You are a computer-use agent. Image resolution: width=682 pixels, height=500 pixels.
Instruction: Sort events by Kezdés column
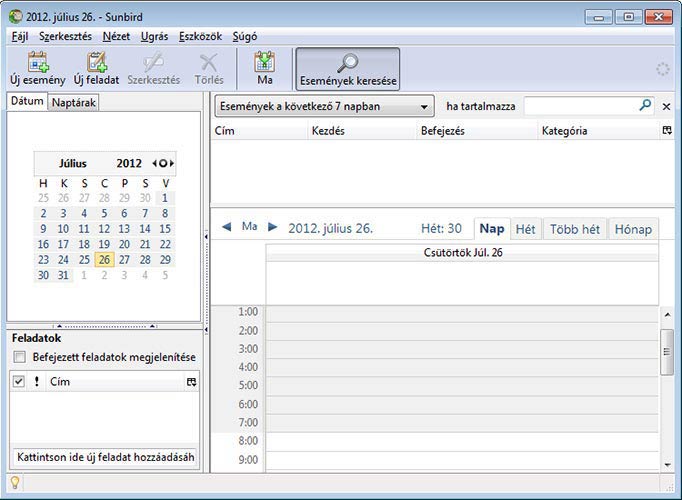click(x=362, y=130)
